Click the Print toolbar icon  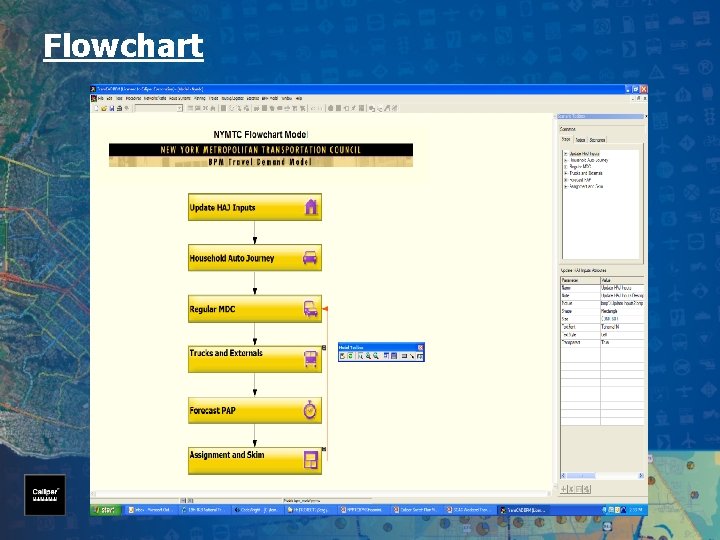(x=119, y=108)
